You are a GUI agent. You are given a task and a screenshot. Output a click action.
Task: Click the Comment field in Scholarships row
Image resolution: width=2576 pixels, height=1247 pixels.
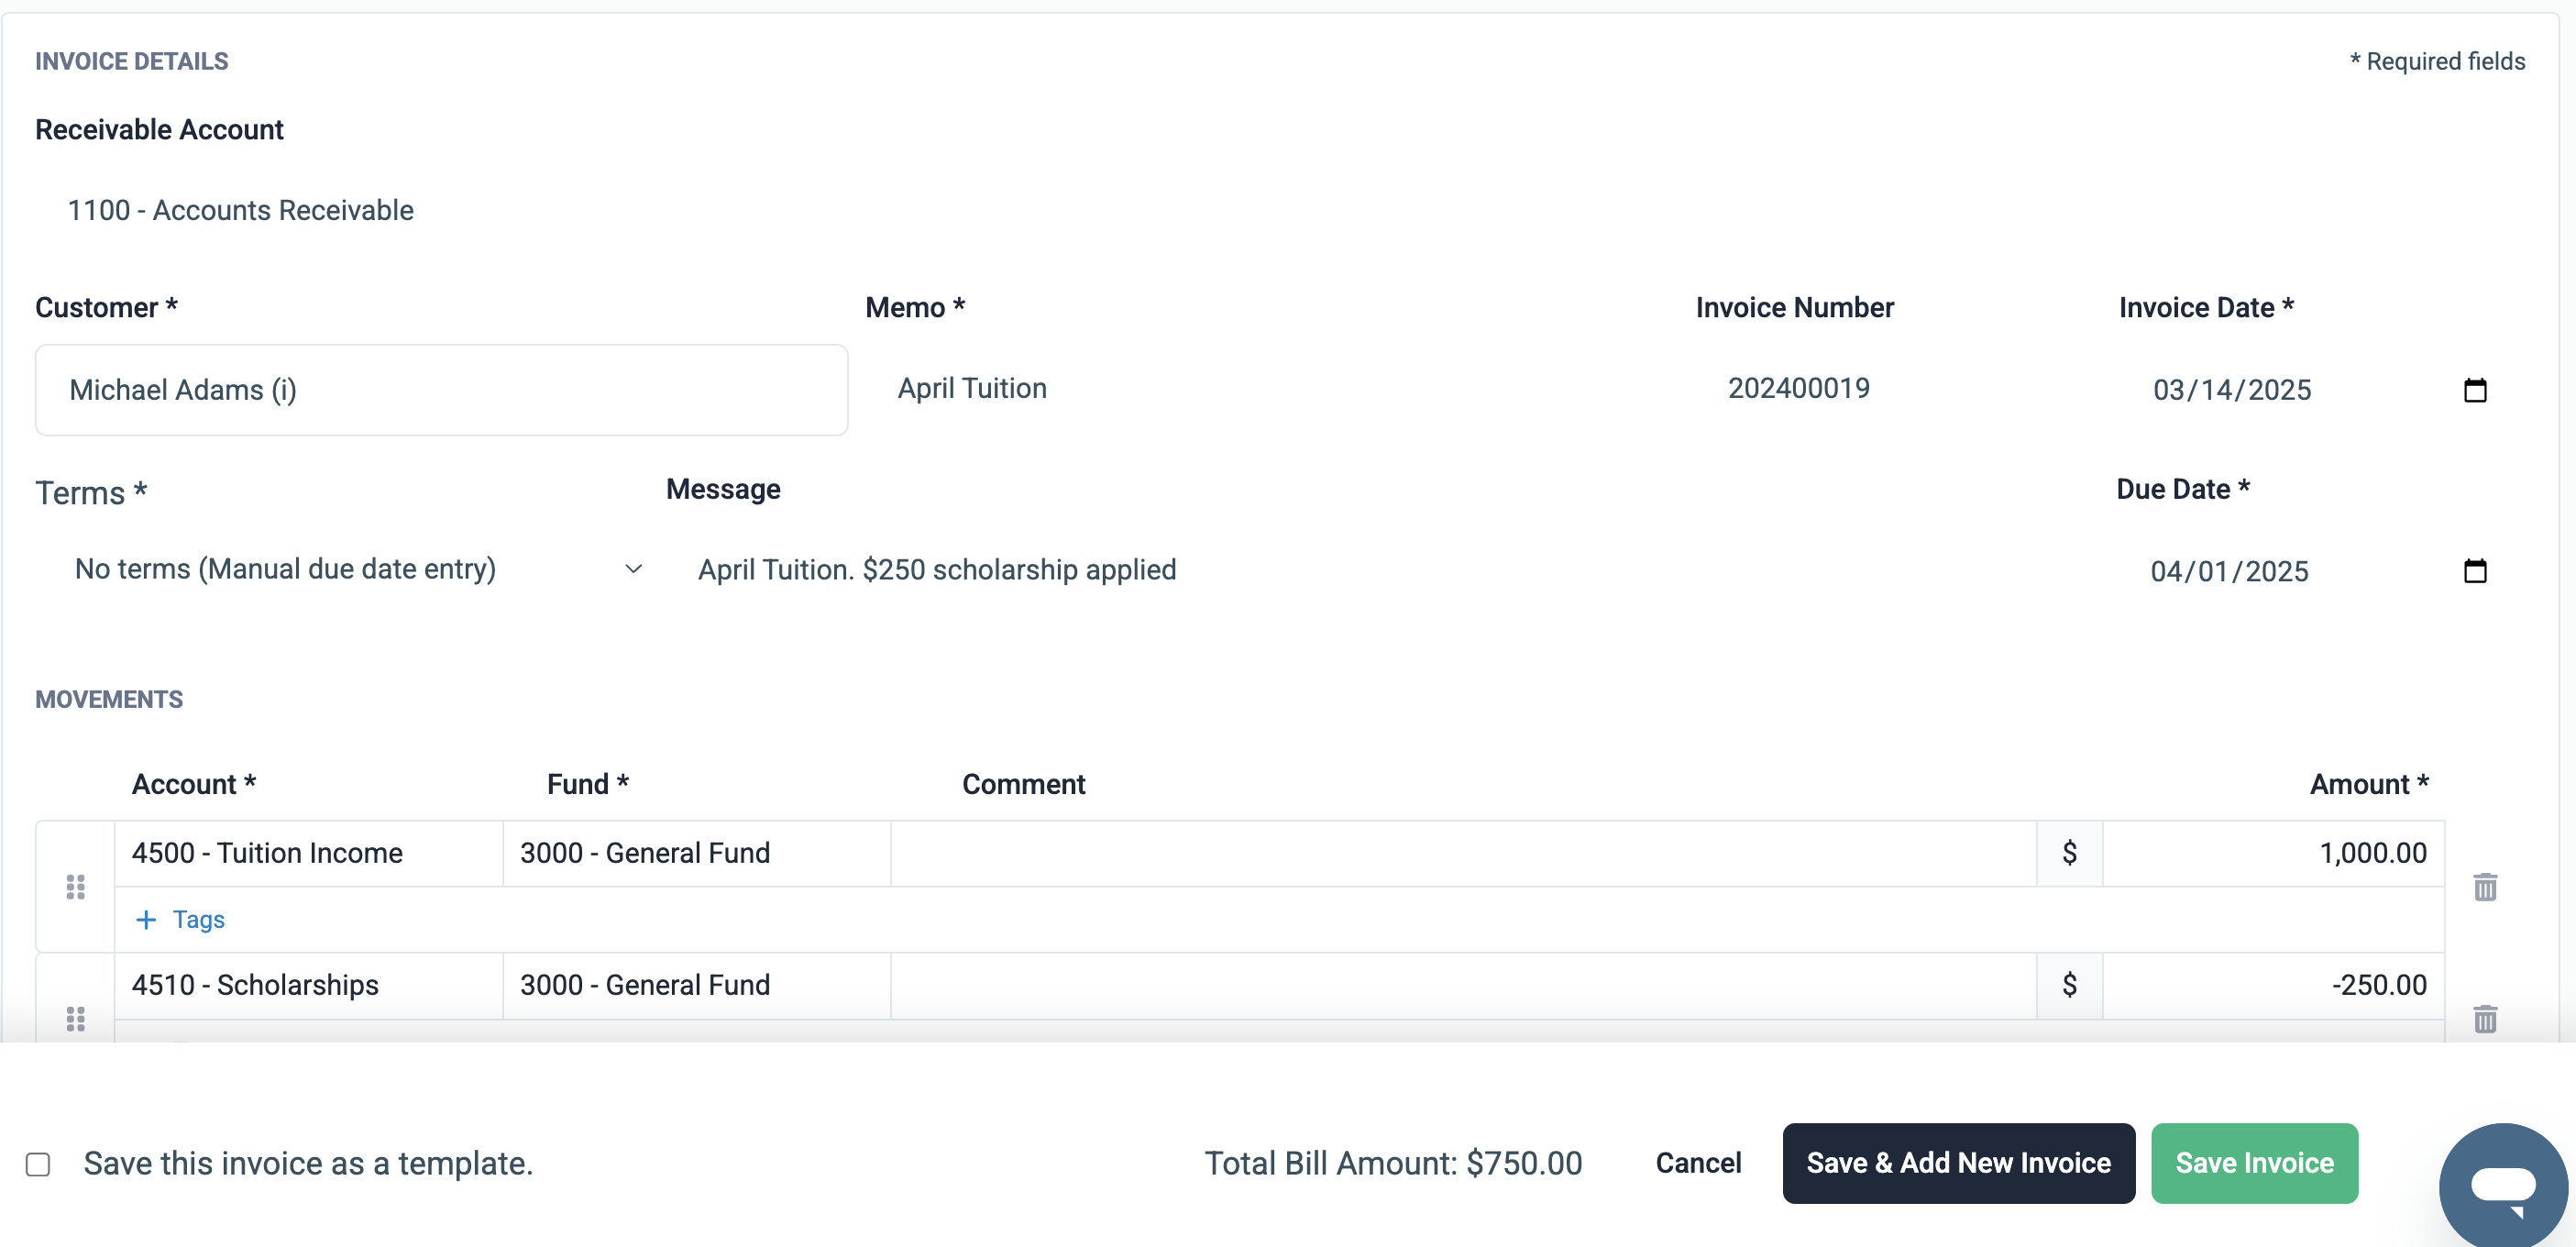point(1463,985)
